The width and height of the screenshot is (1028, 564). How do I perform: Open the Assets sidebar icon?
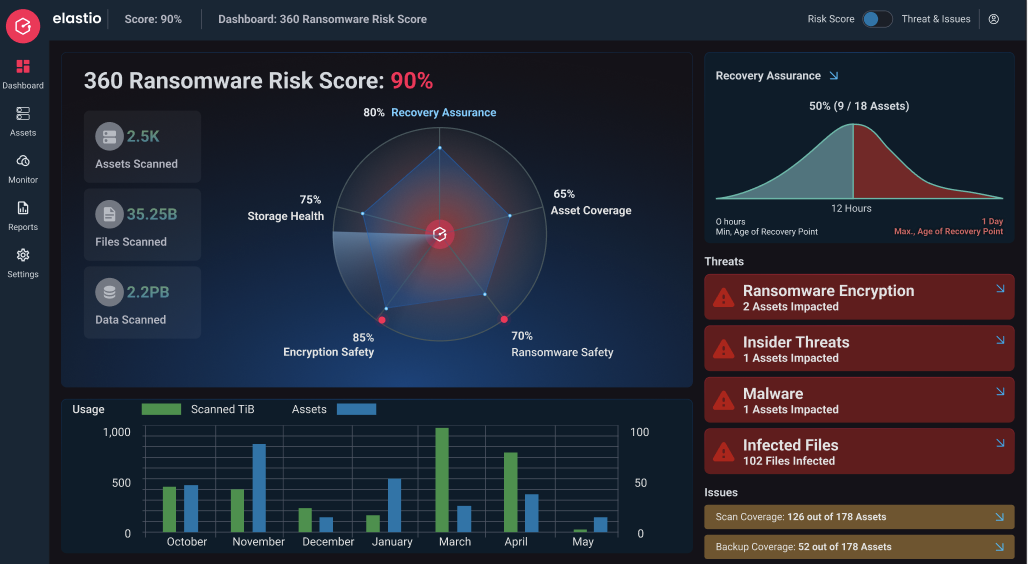pos(23,114)
